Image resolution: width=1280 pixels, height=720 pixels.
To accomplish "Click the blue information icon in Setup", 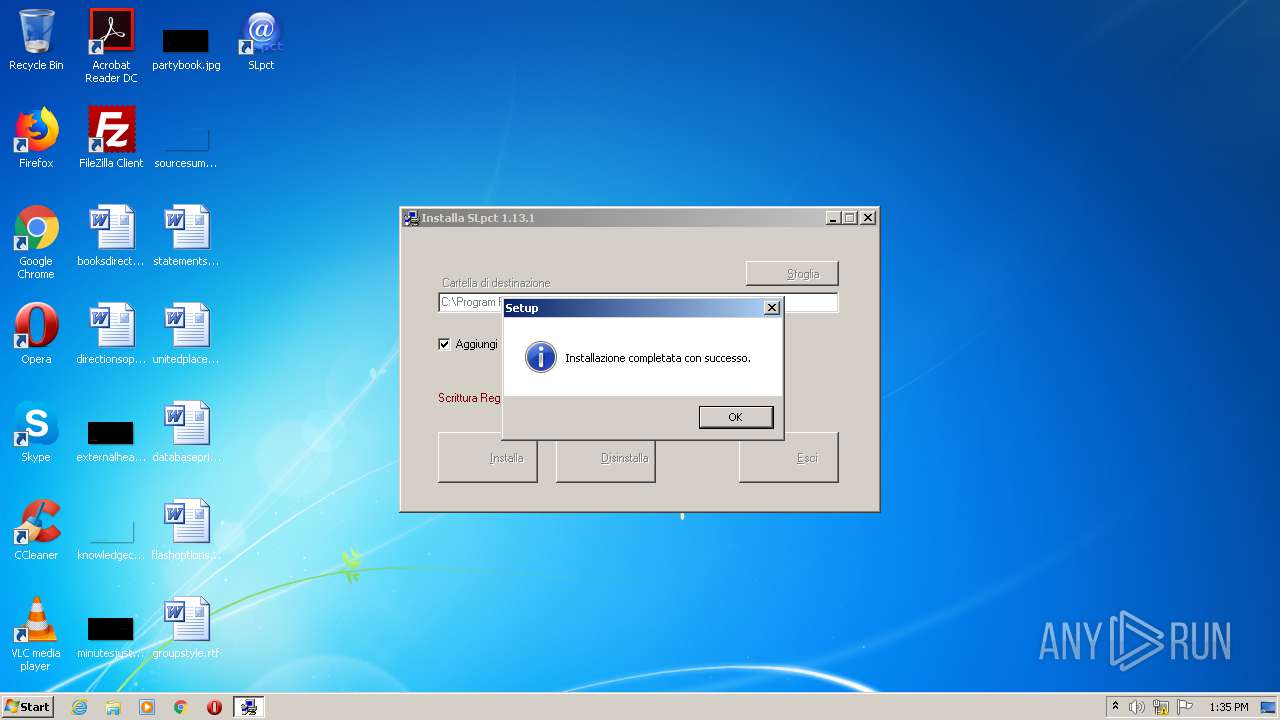I will point(541,357).
